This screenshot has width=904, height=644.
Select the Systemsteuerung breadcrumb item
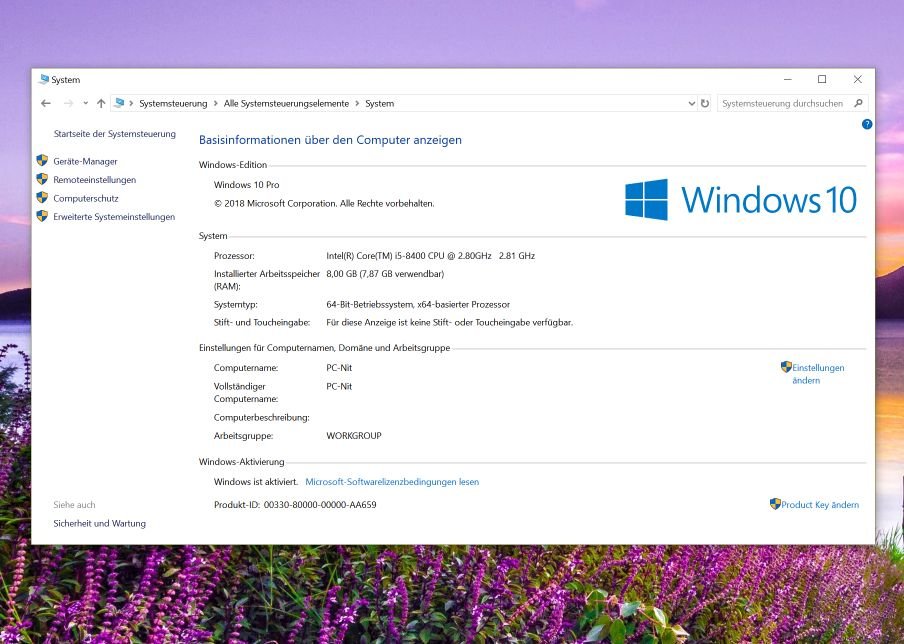tap(173, 103)
